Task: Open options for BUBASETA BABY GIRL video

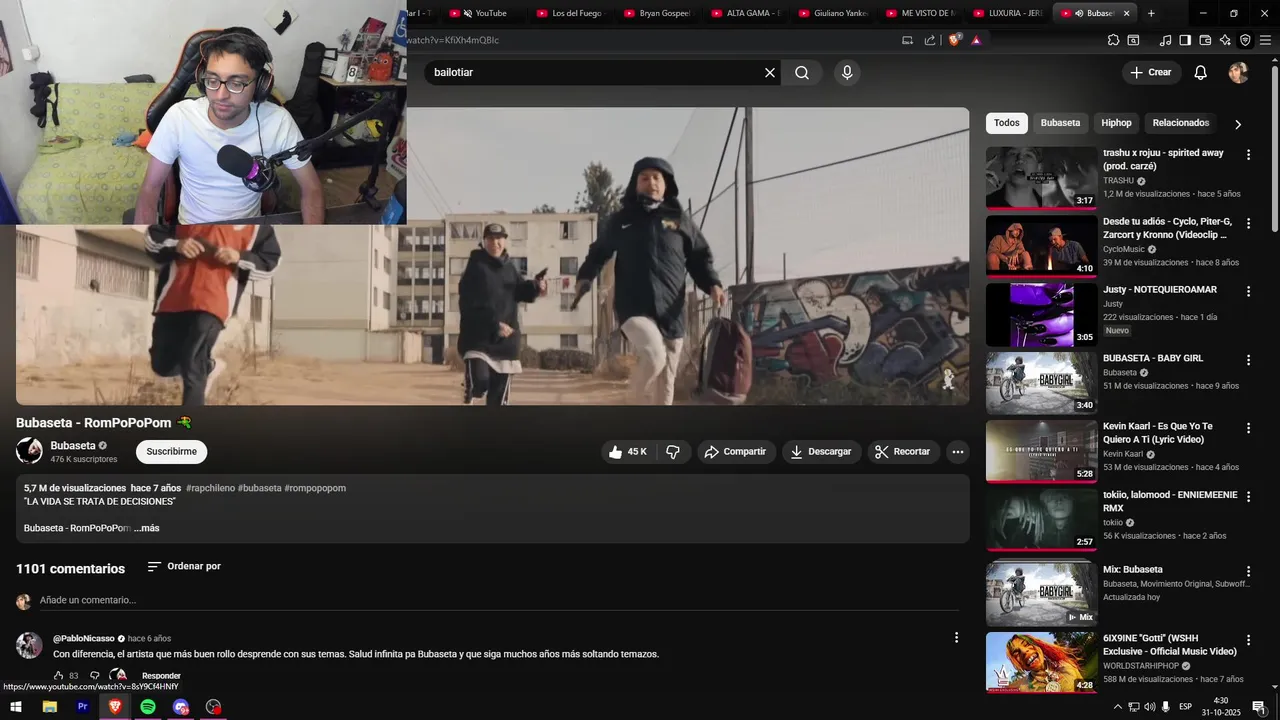Action: (x=1248, y=360)
